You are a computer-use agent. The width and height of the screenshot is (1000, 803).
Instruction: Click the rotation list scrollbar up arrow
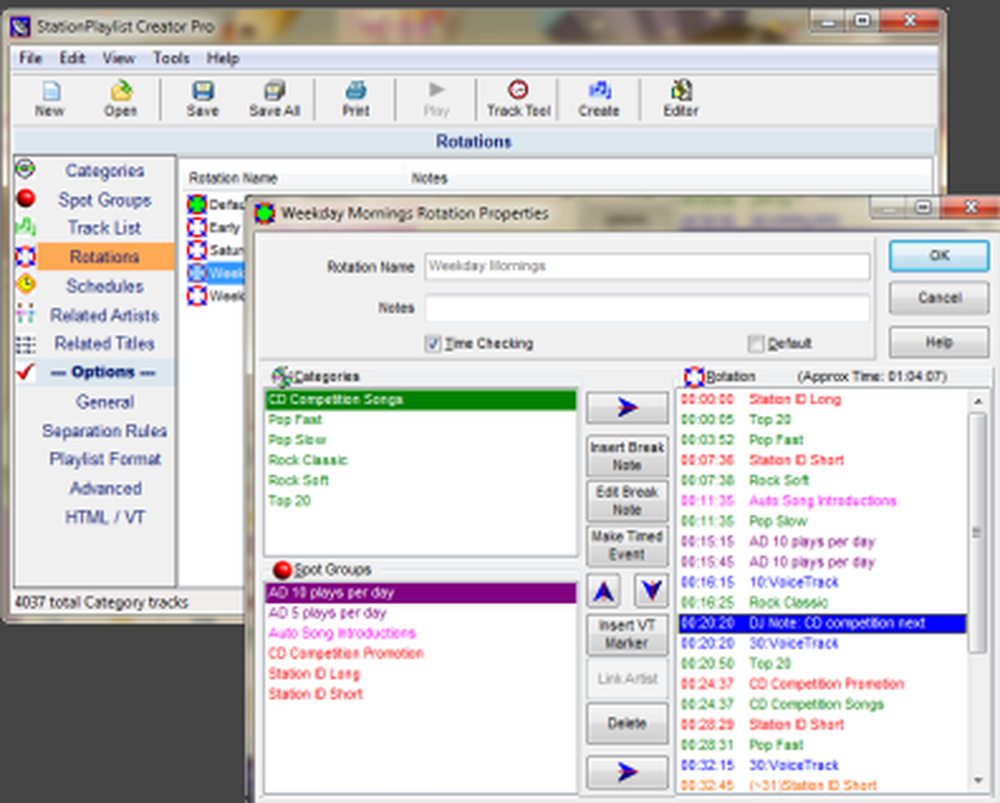[978, 401]
